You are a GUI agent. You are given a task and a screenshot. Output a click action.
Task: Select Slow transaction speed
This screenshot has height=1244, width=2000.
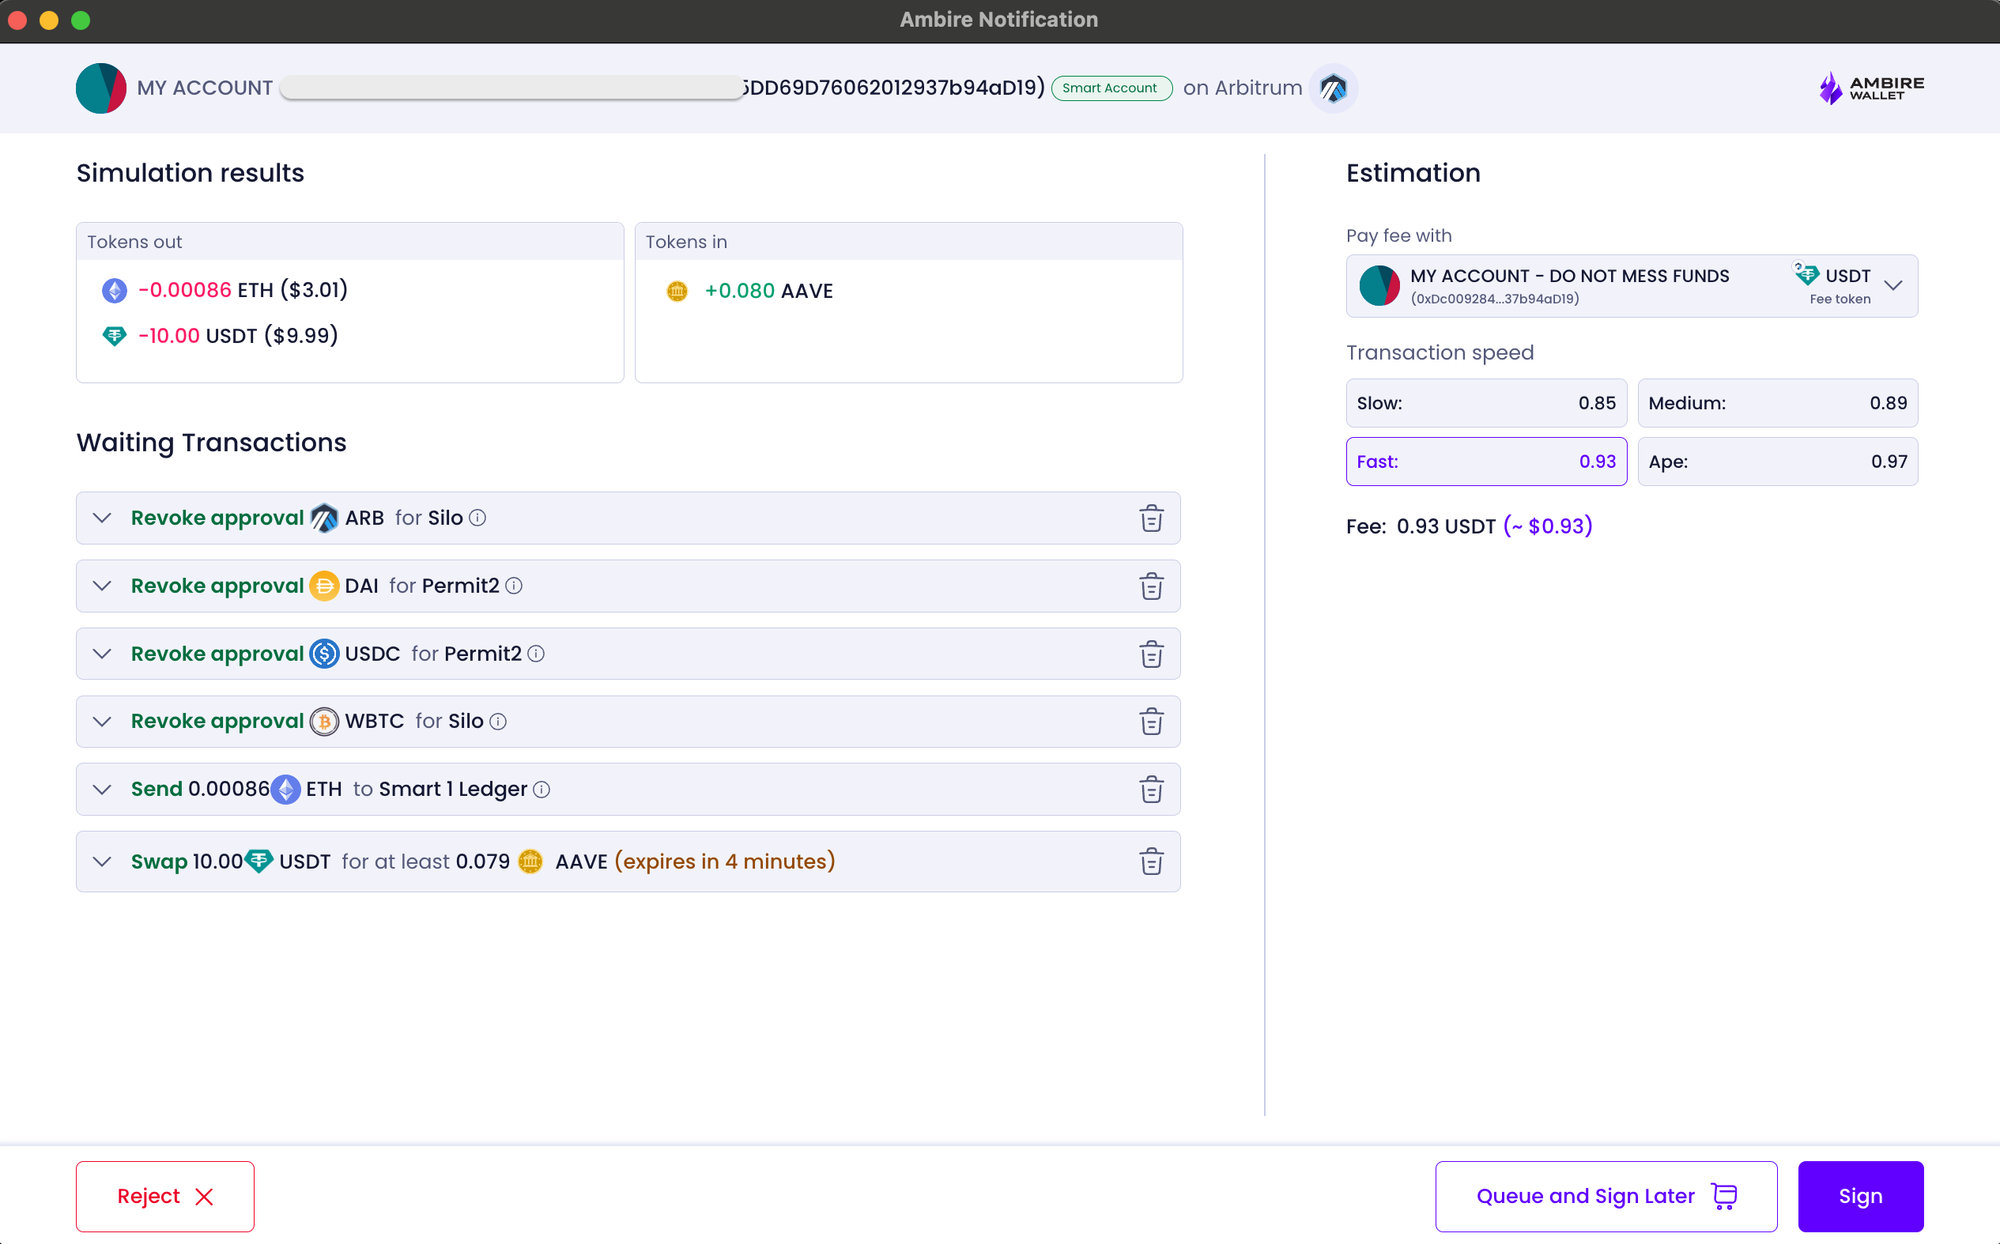coord(1486,403)
